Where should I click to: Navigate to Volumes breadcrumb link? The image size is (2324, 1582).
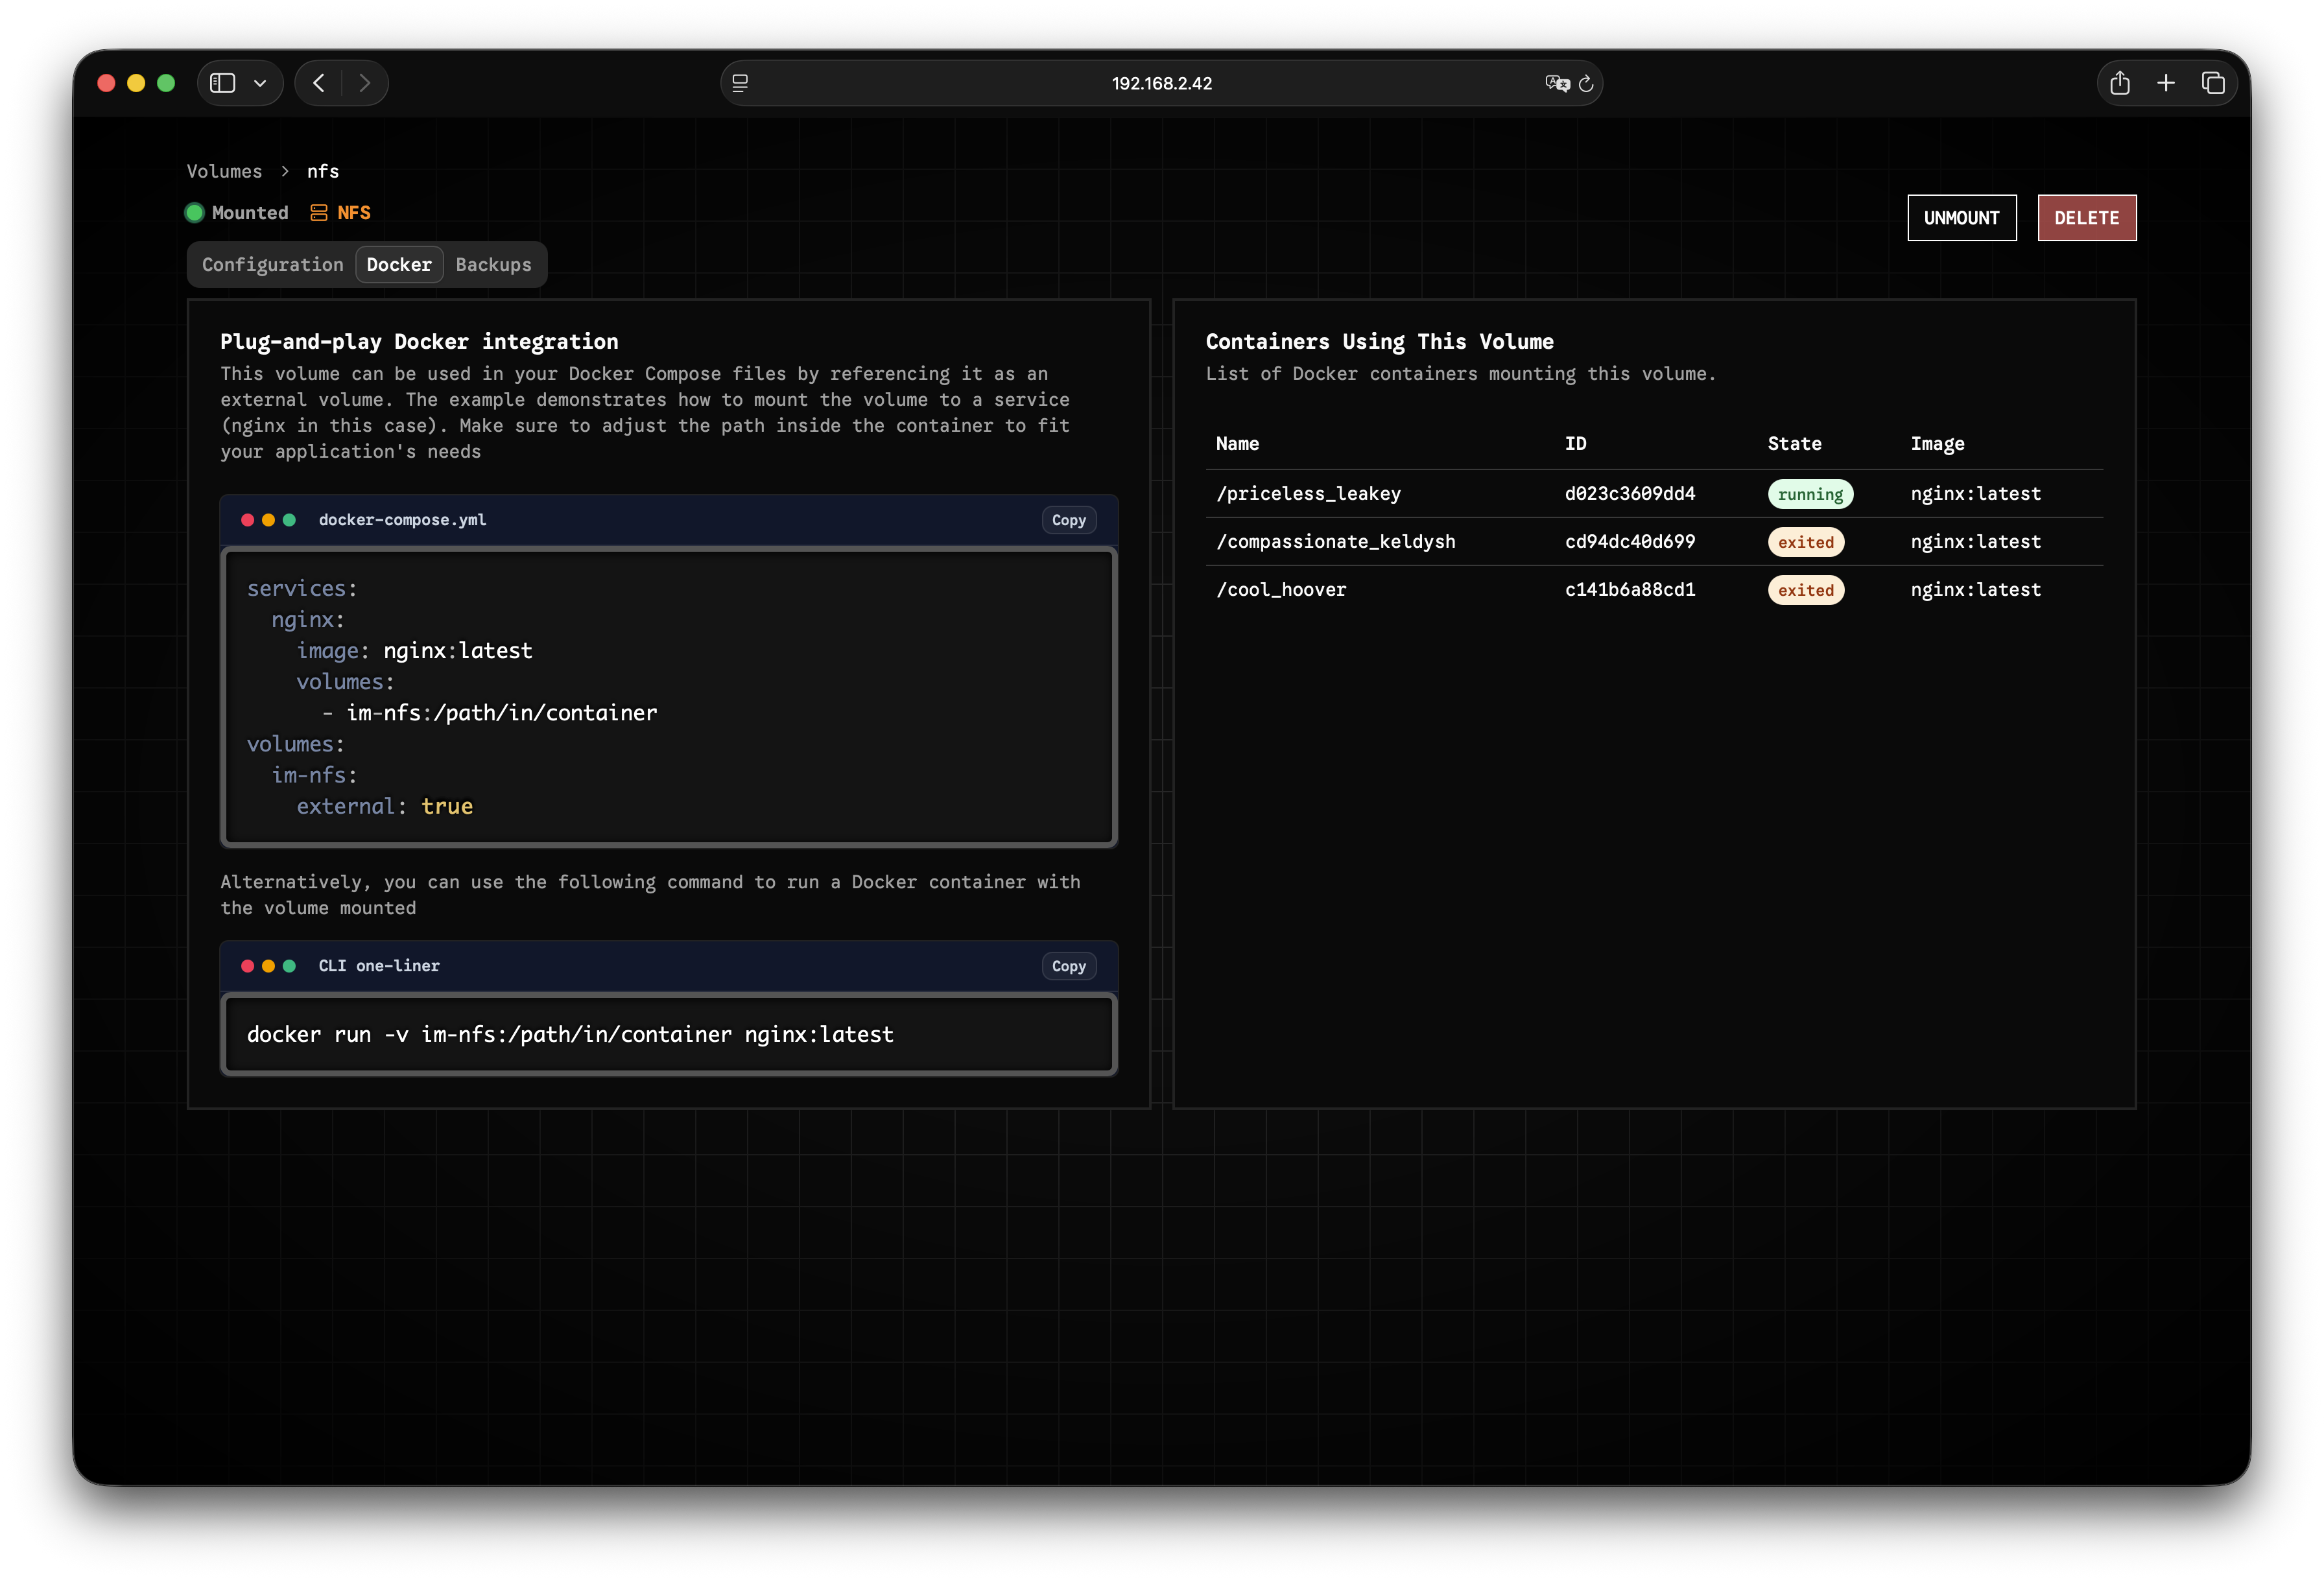(224, 171)
